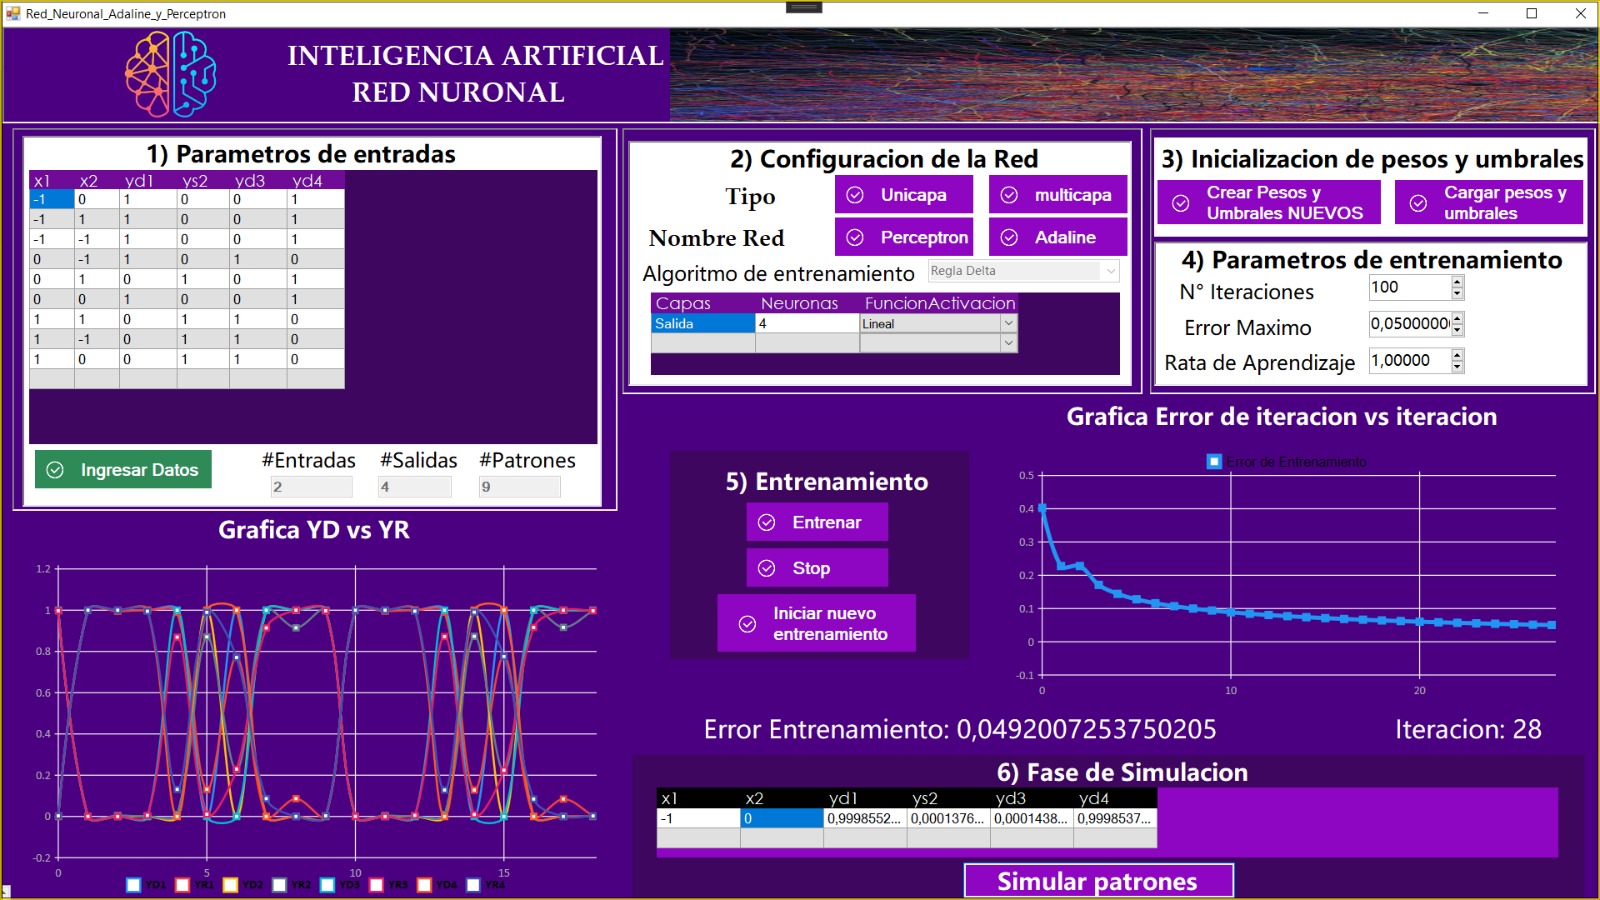The width and height of the screenshot is (1600, 900).
Task: Expand the empty FuncionActivacion dropdown row
Action: [x=1008, y=343]
